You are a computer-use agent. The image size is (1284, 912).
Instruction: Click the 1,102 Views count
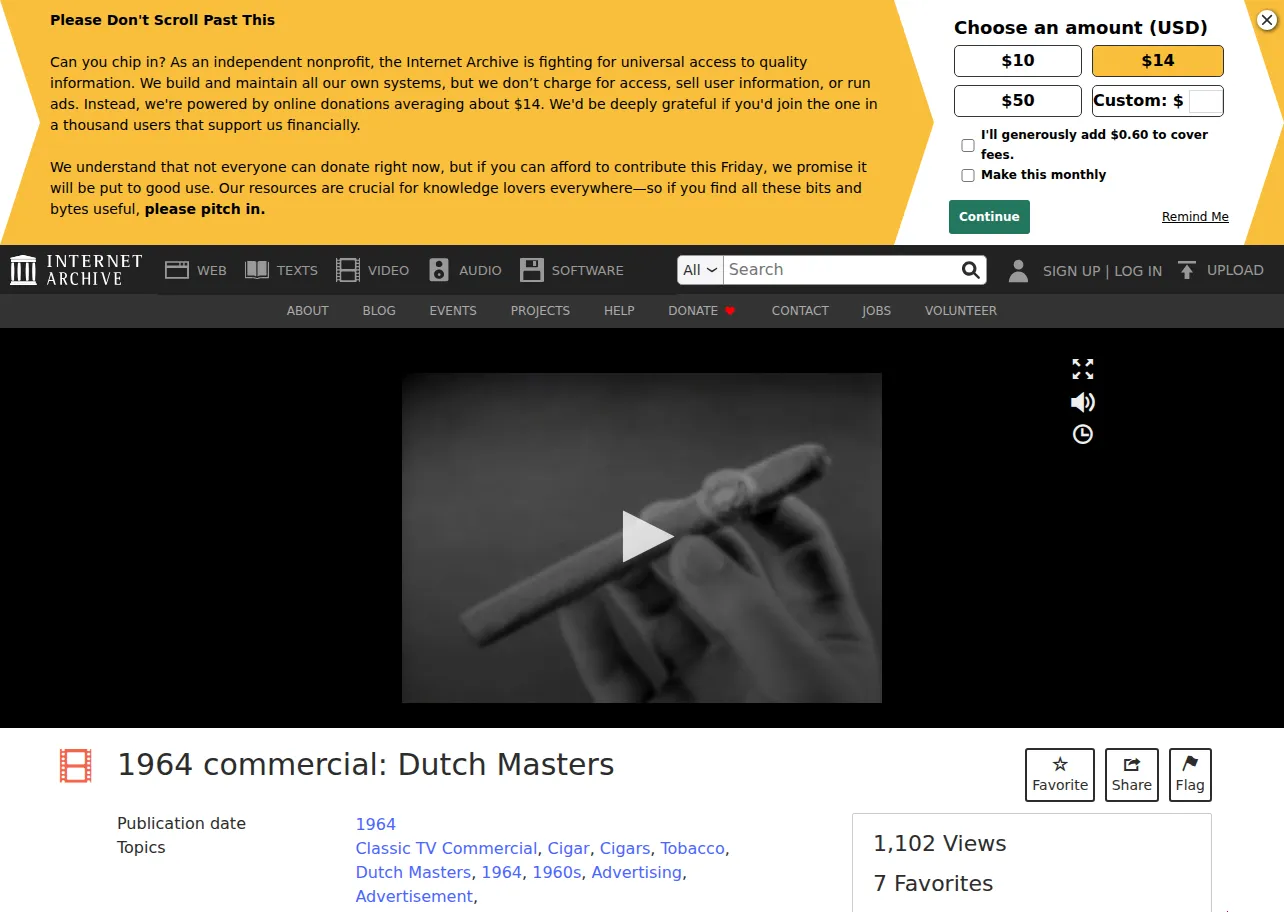click(x=940, y=844)
